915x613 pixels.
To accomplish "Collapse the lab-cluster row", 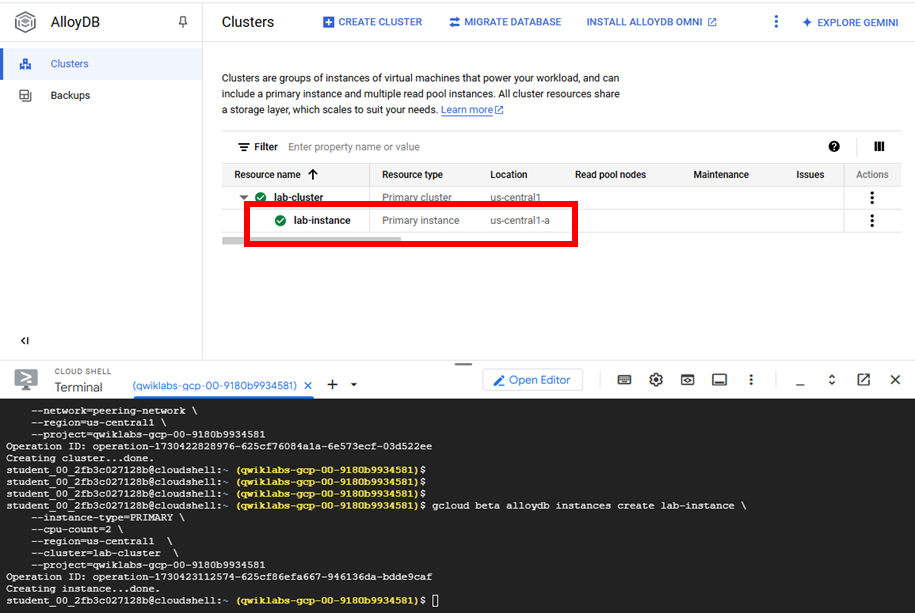I will tap(244, 197).
